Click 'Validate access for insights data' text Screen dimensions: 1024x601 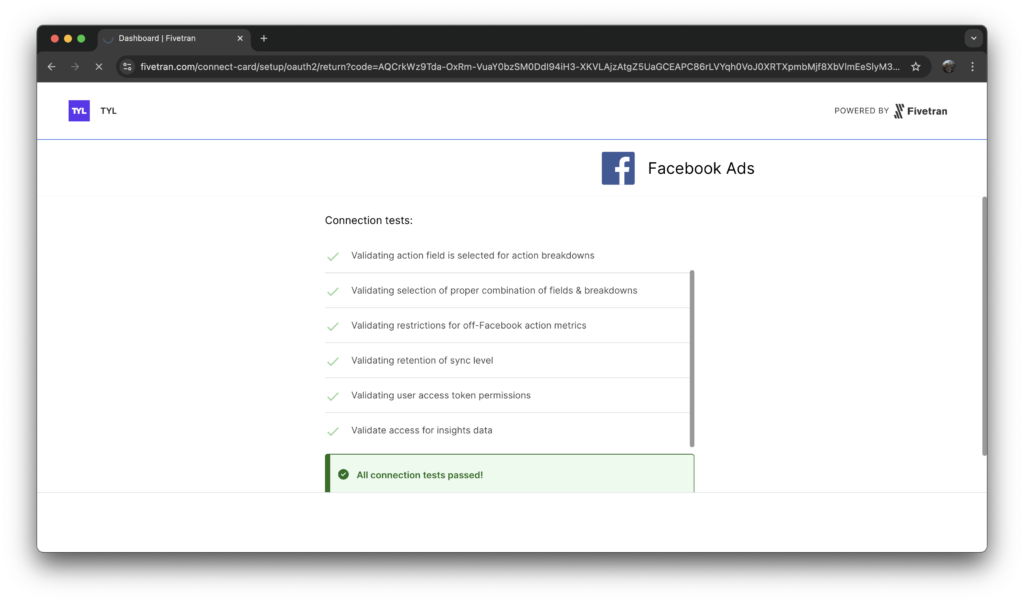tap(422, 430)
